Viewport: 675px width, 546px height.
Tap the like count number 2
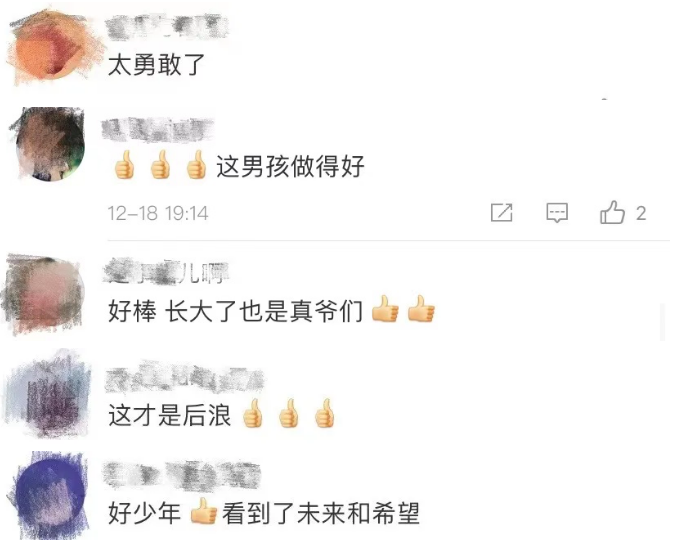(641, 214)
